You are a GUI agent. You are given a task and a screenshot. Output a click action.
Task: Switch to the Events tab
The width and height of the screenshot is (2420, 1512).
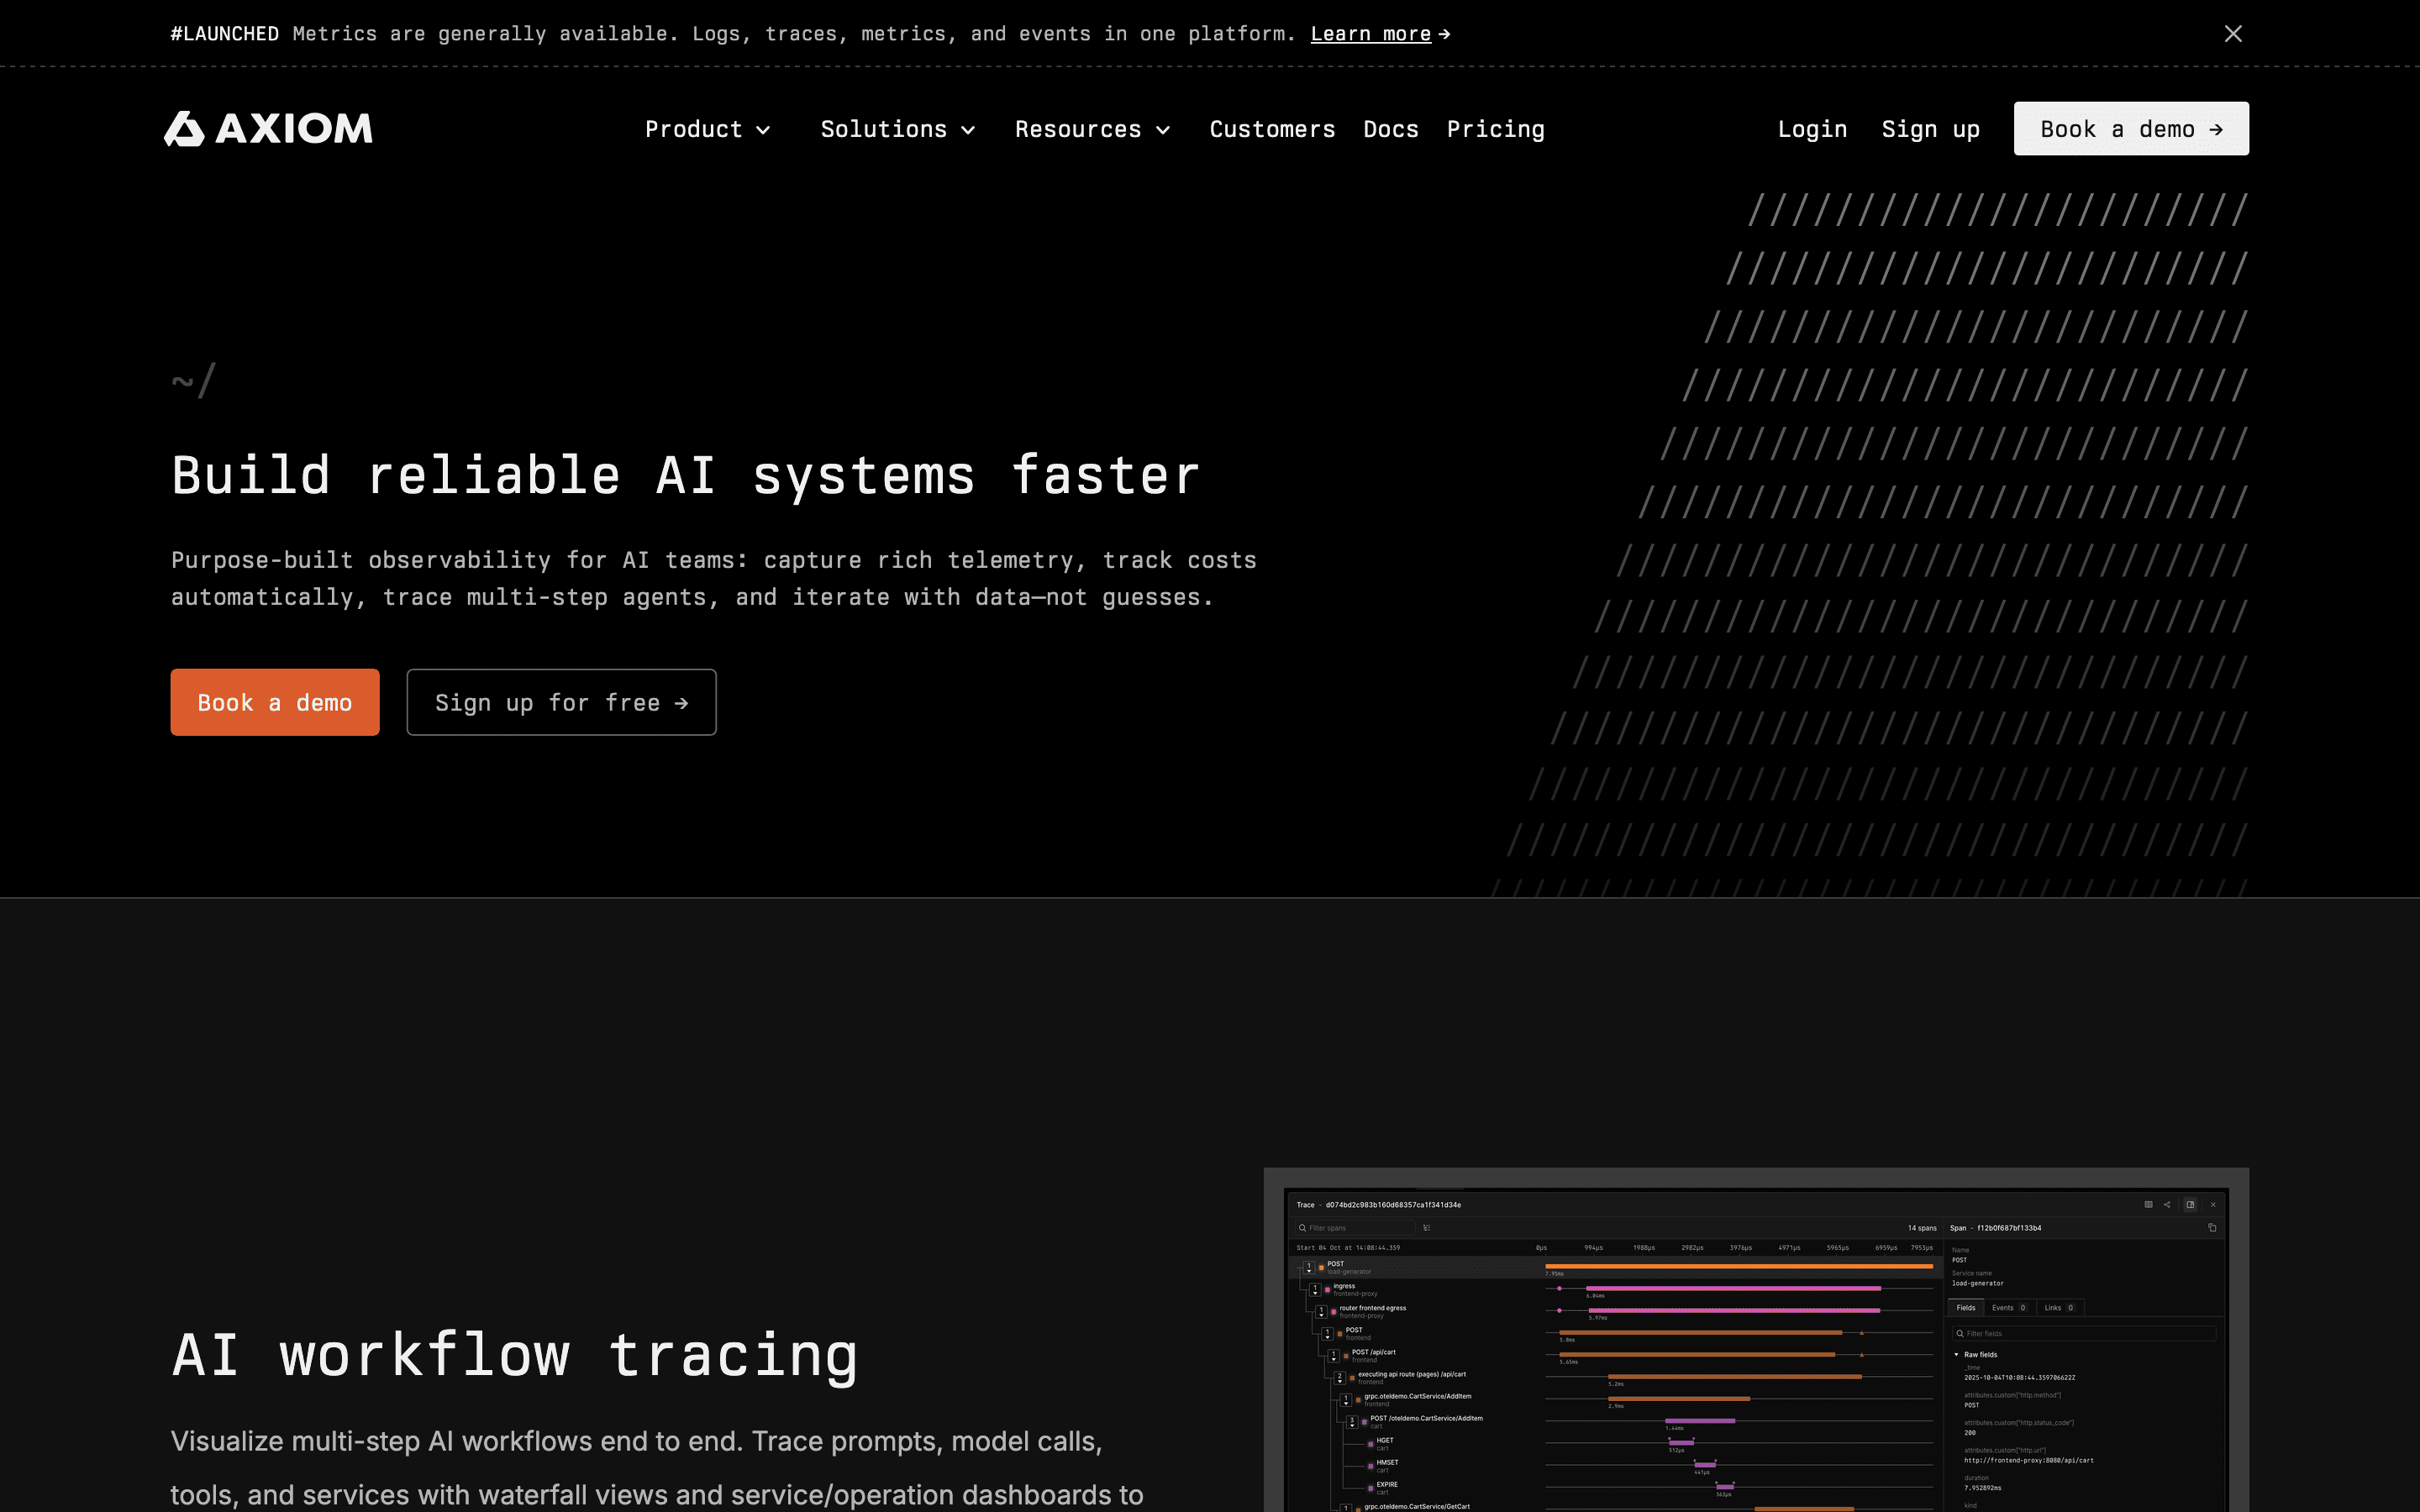pyautogui.click(x=2010, y=1308)
